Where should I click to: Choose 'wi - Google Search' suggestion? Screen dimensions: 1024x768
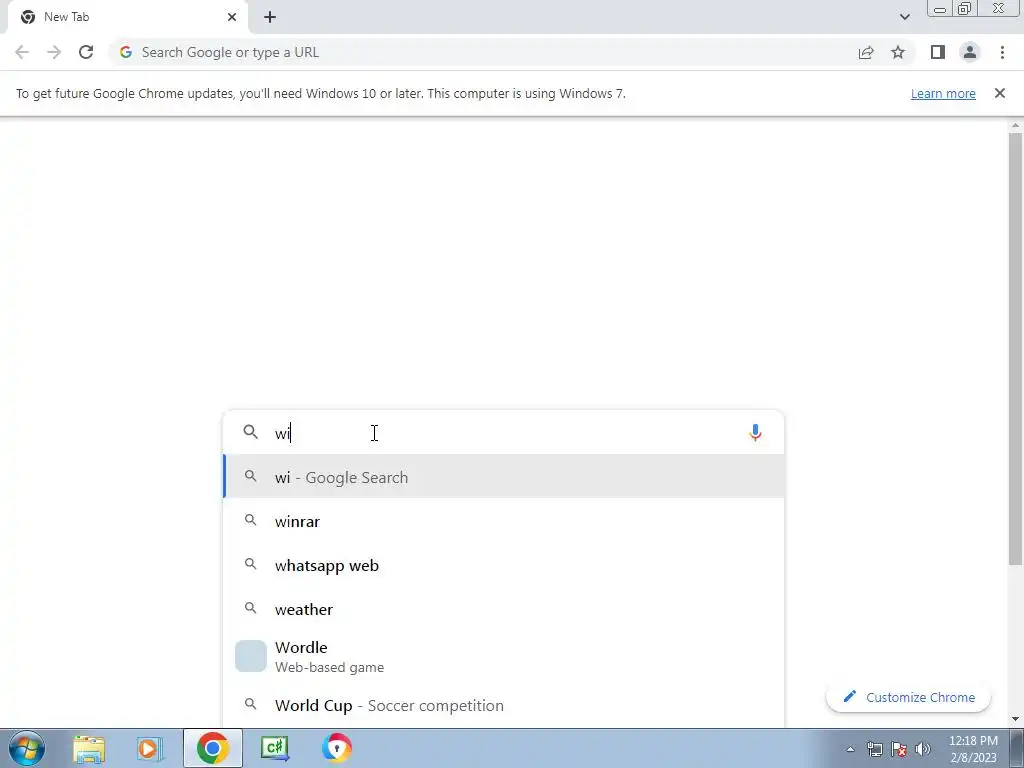[503, 477]
